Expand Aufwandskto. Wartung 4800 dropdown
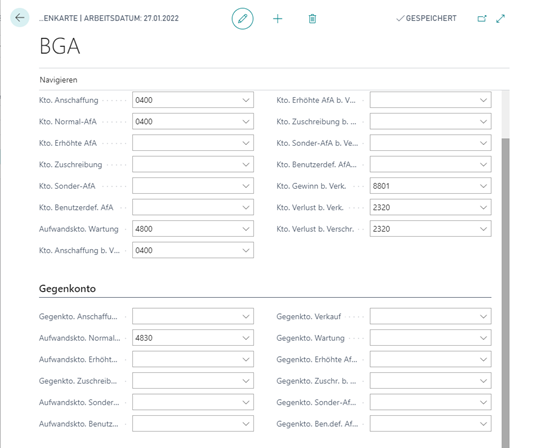The image size is (548, 448). [x=246, y=229]
